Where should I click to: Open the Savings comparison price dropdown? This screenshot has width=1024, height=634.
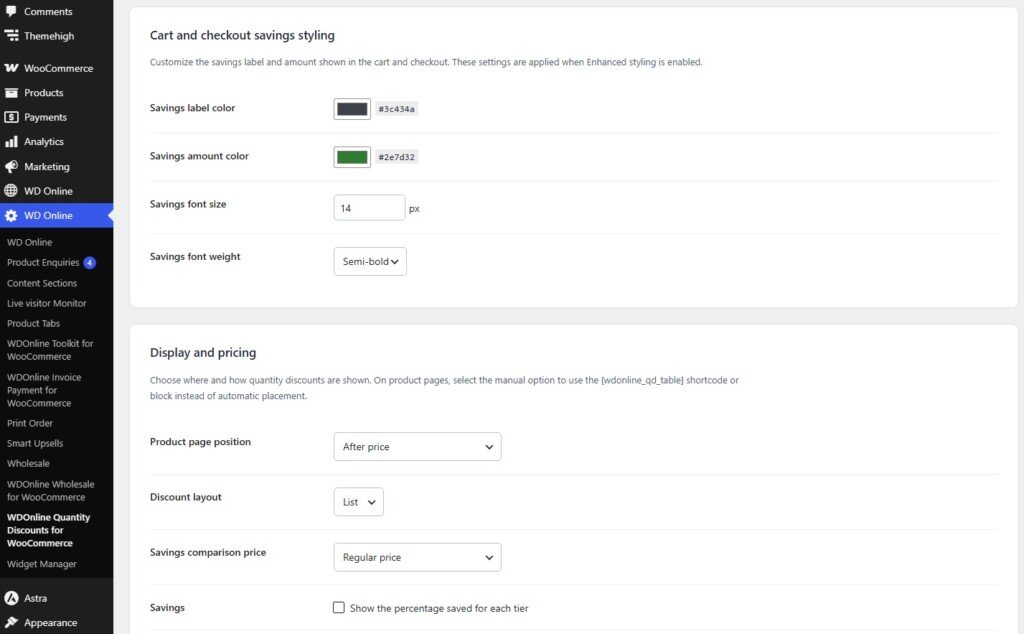pos(417,557)
